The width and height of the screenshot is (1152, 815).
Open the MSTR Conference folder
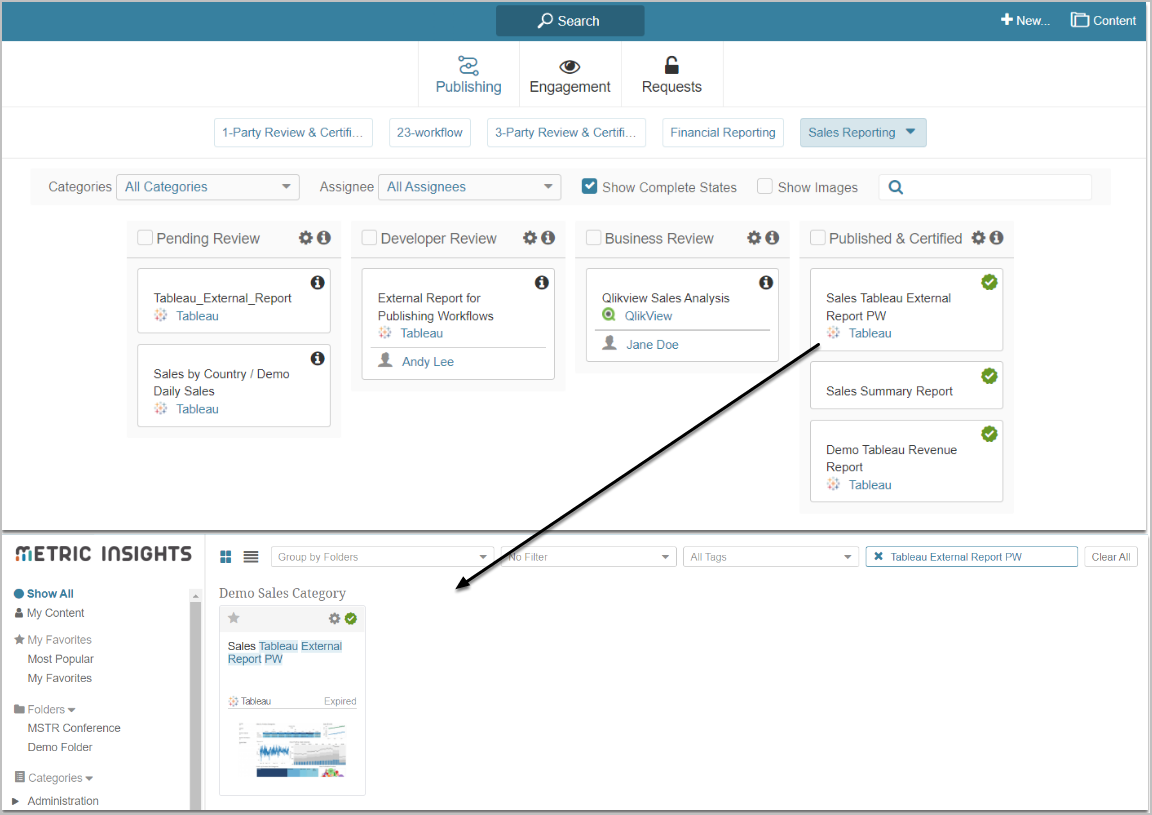tap(74, 728)
